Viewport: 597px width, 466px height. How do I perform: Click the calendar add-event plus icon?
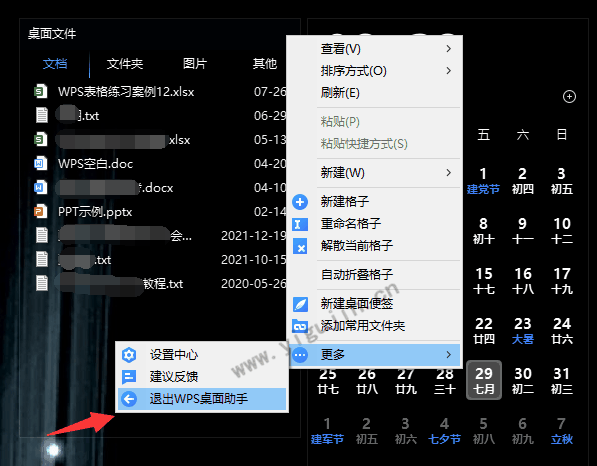(569, 97)
